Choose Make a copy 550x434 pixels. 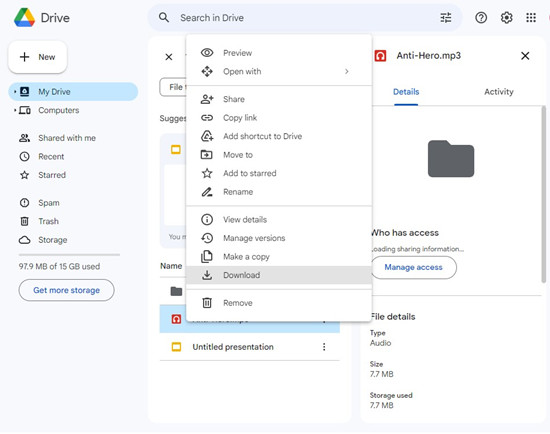(279, 257)
